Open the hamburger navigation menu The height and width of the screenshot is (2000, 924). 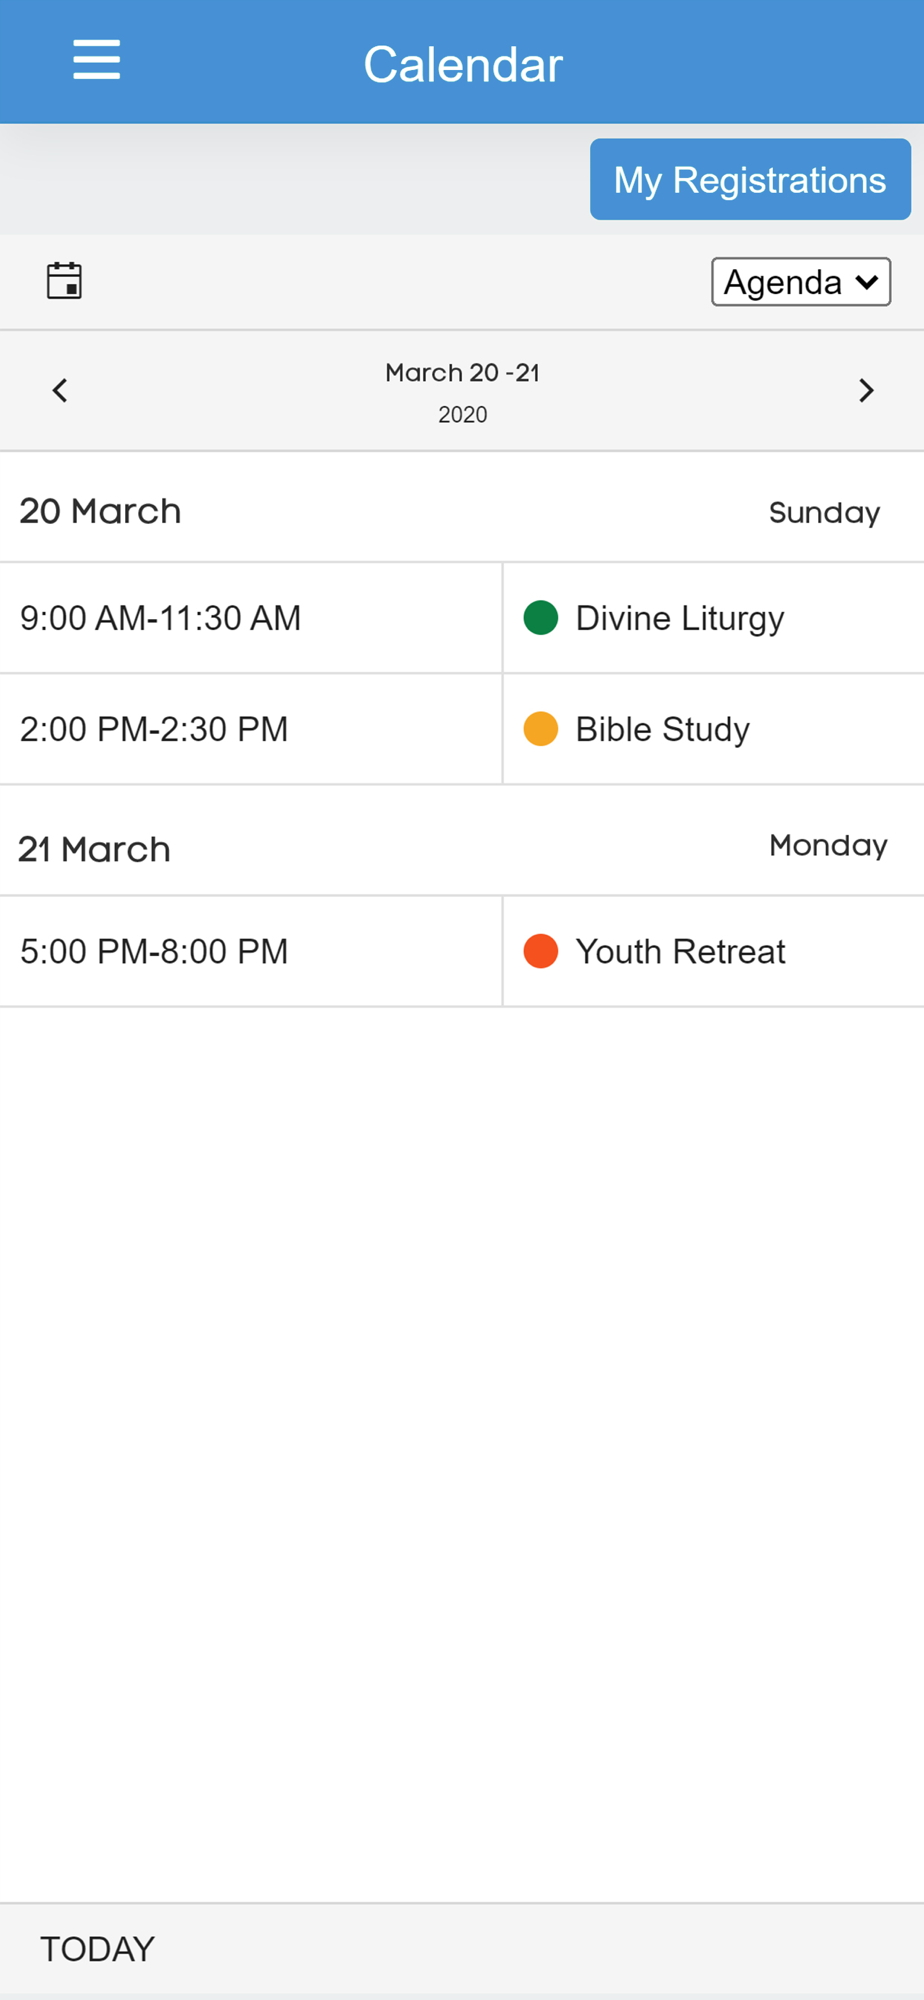(96, 61)
